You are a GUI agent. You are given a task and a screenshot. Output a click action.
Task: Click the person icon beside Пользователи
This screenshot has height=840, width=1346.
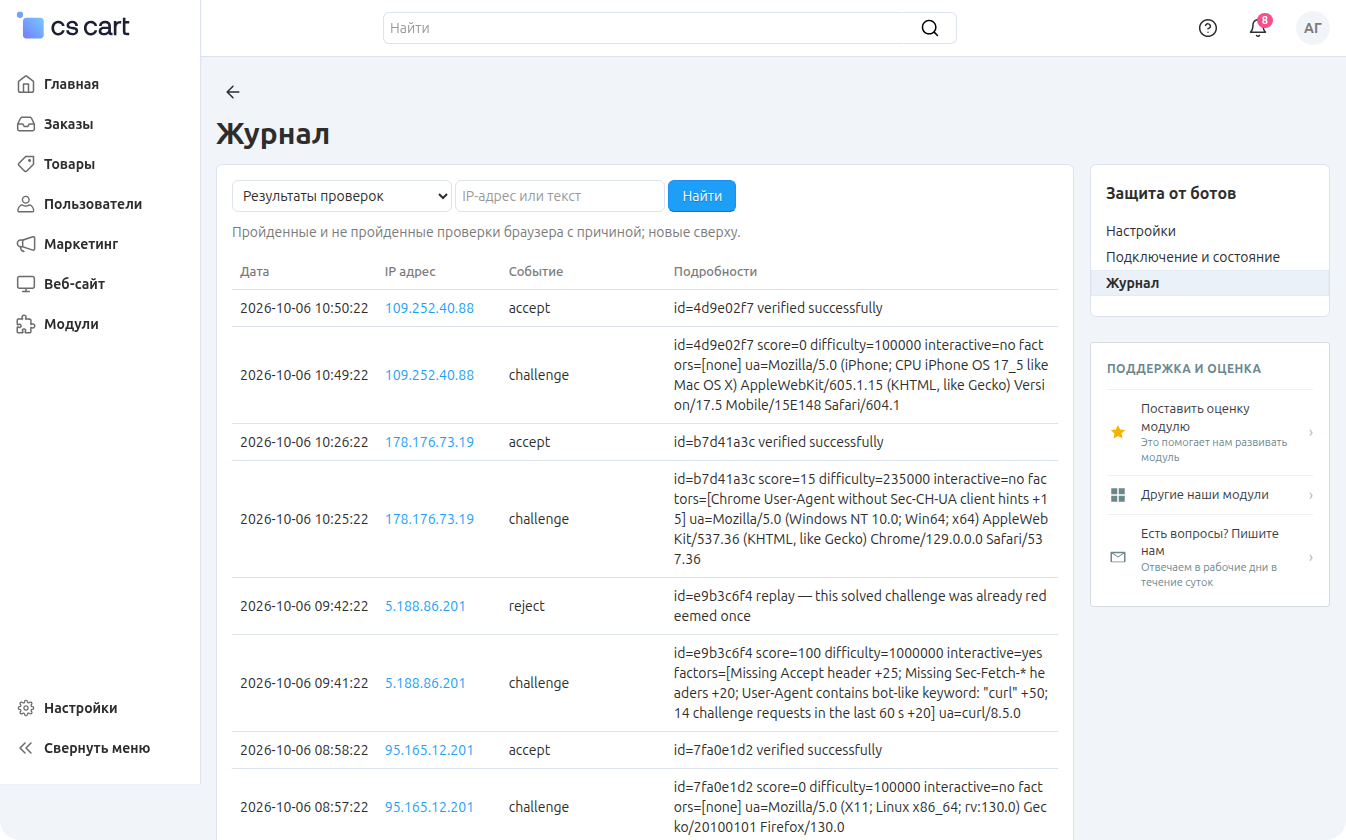[26, 204]
